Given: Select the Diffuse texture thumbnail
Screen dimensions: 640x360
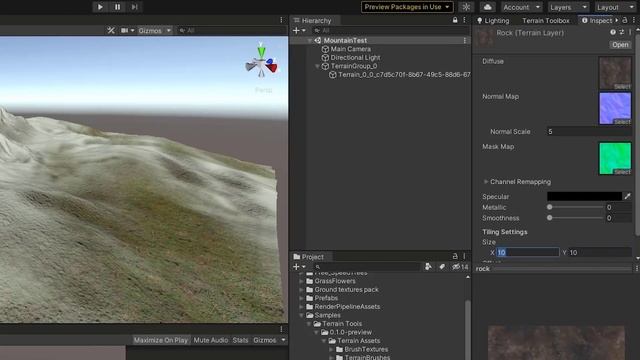Looking at the screenshot, I should click(x=615, y=73).
